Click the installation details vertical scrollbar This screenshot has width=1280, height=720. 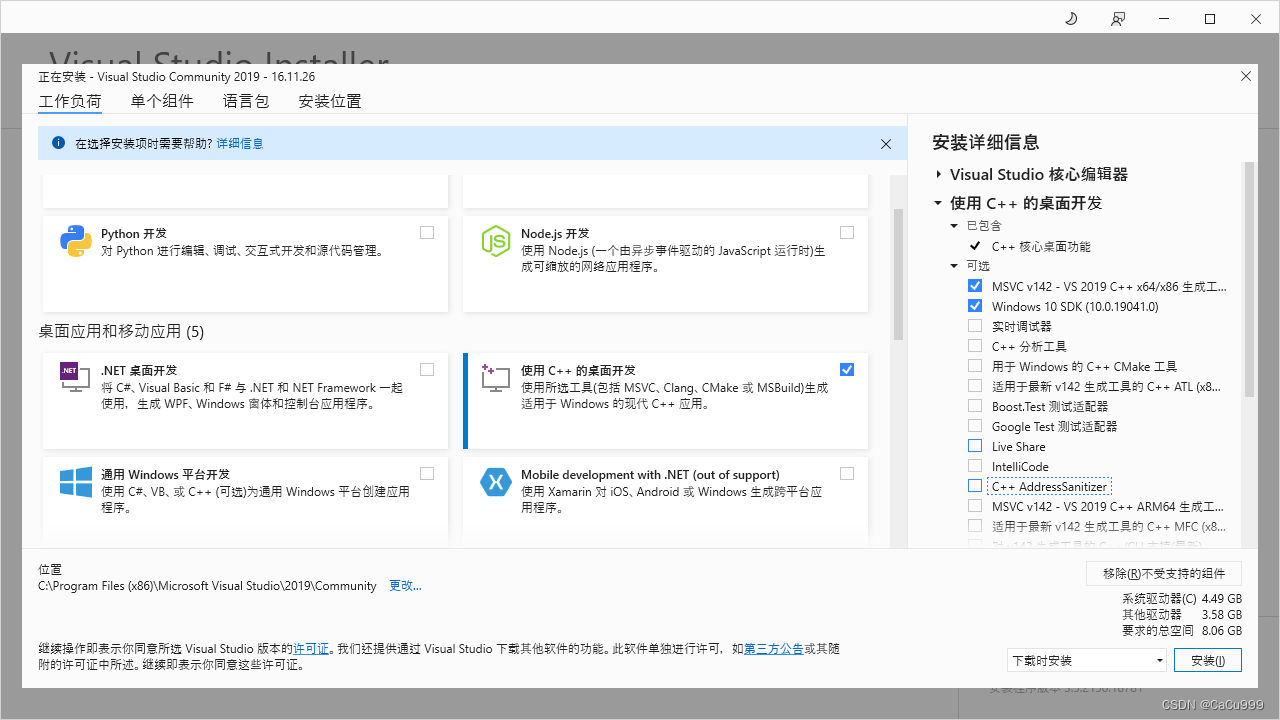[x=1249, y=280]
